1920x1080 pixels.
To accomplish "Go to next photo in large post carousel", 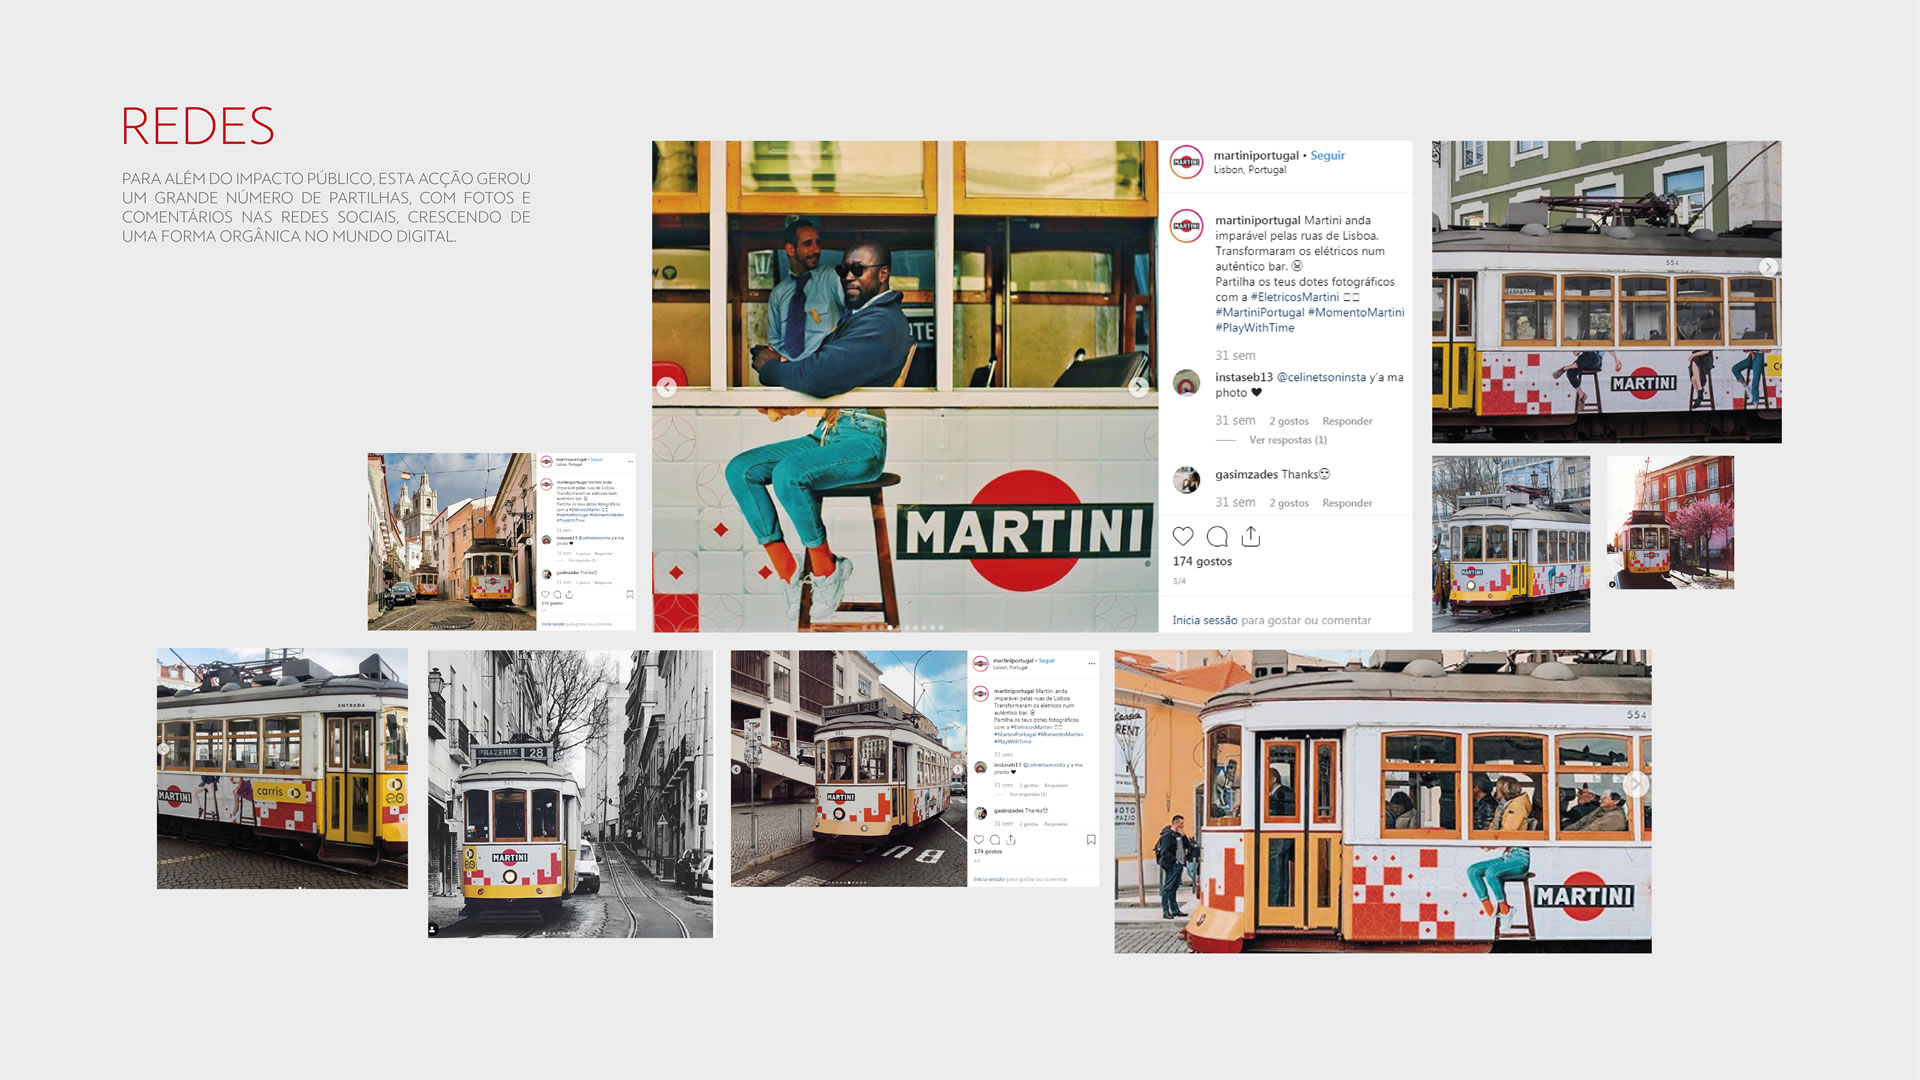I will [x=1138, y=387].
